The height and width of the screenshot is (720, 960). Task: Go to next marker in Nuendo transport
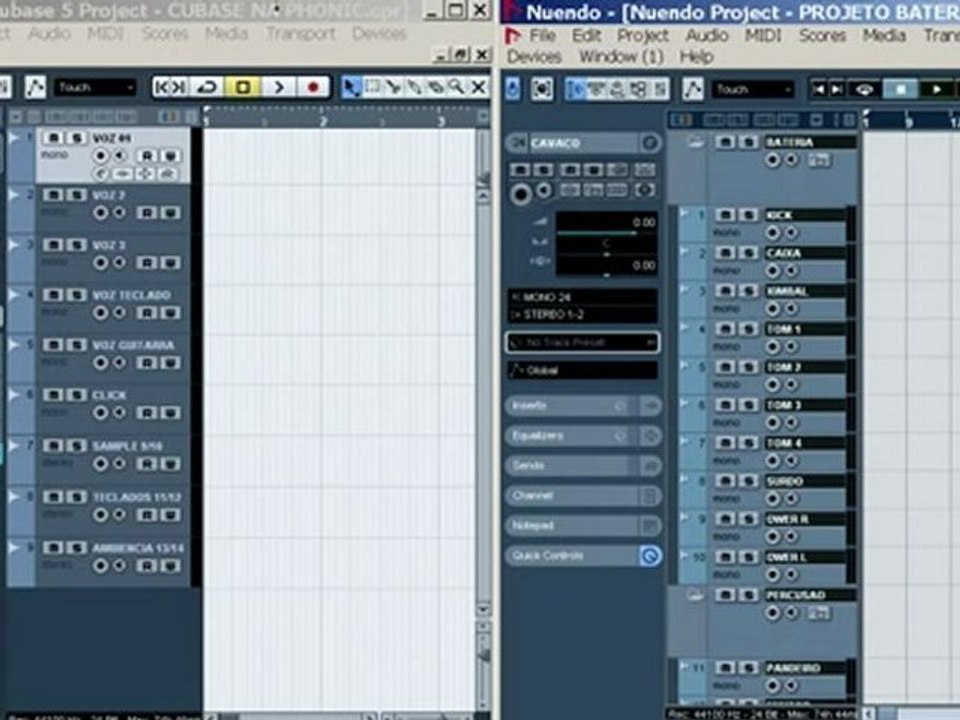click(x=836, y=90)
